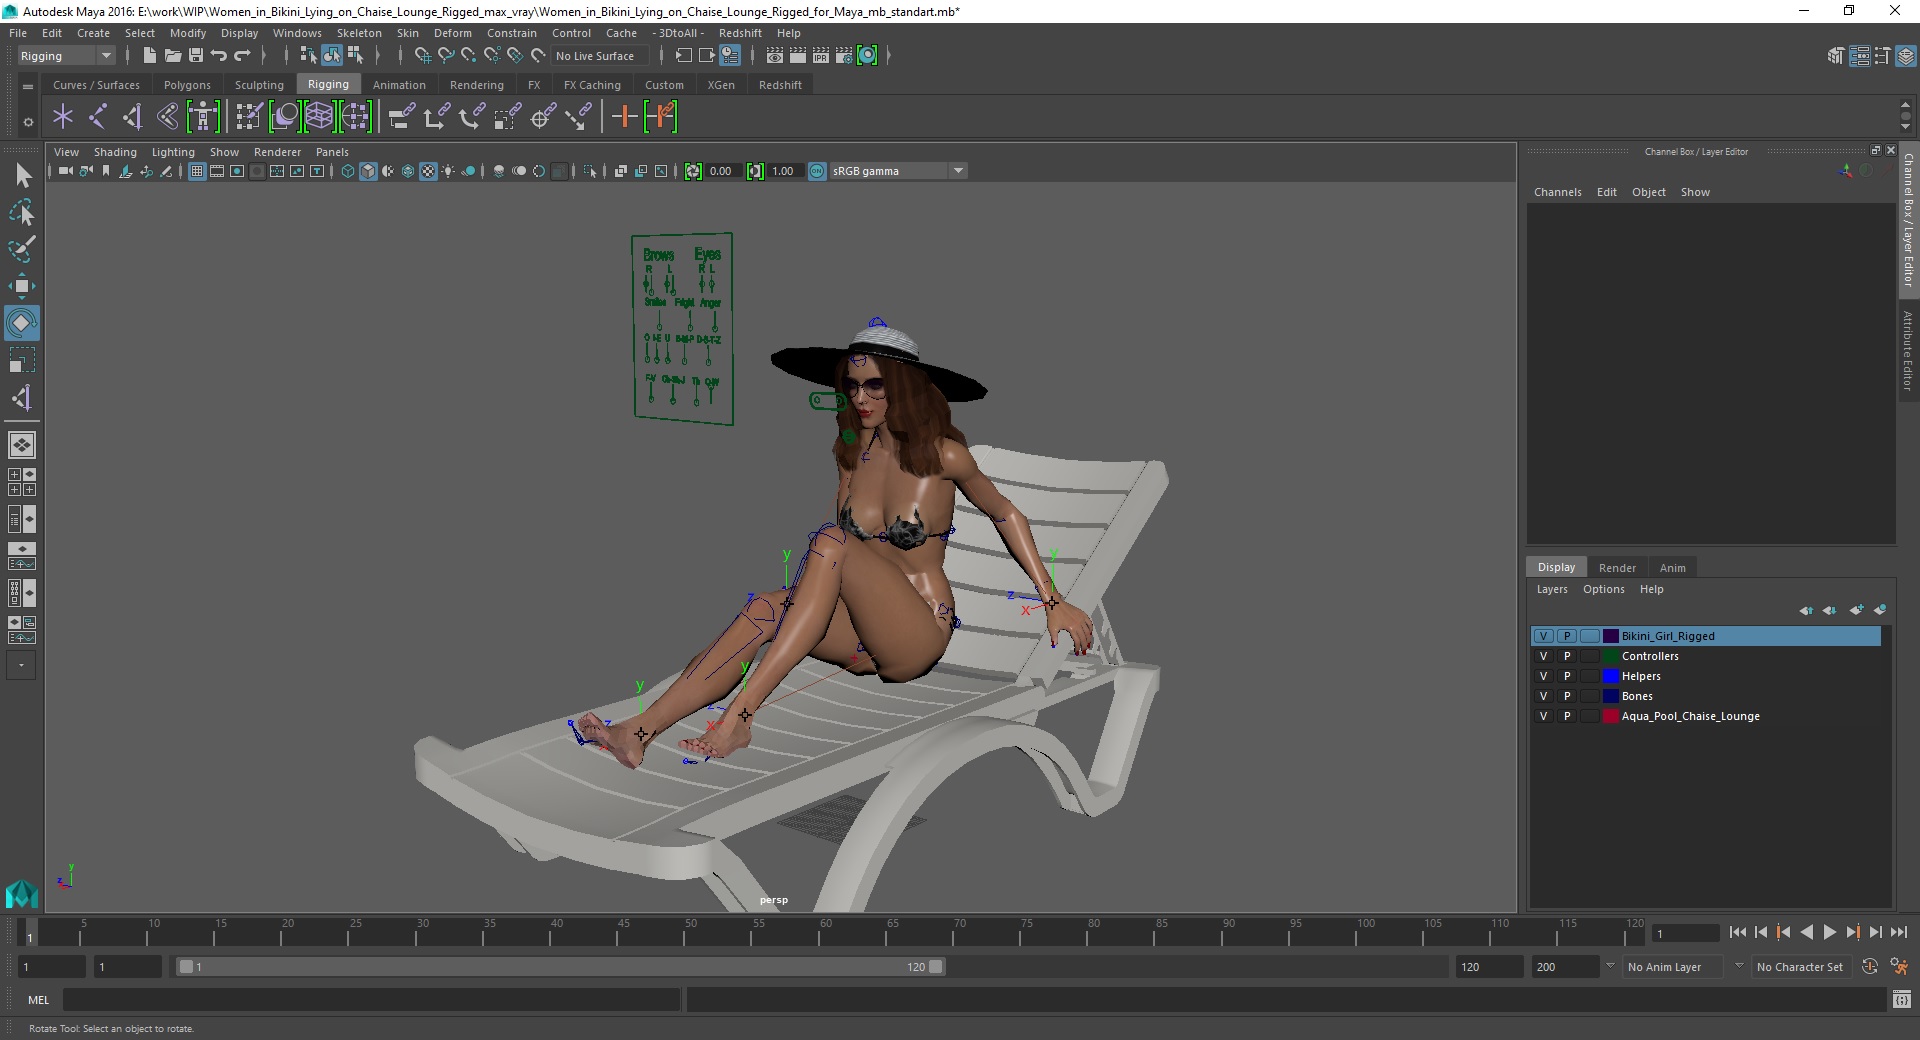Open the shelf options gear menu
Image resolution: width=1920 pixels, height=1040 pixels.
tap(28, 122)
